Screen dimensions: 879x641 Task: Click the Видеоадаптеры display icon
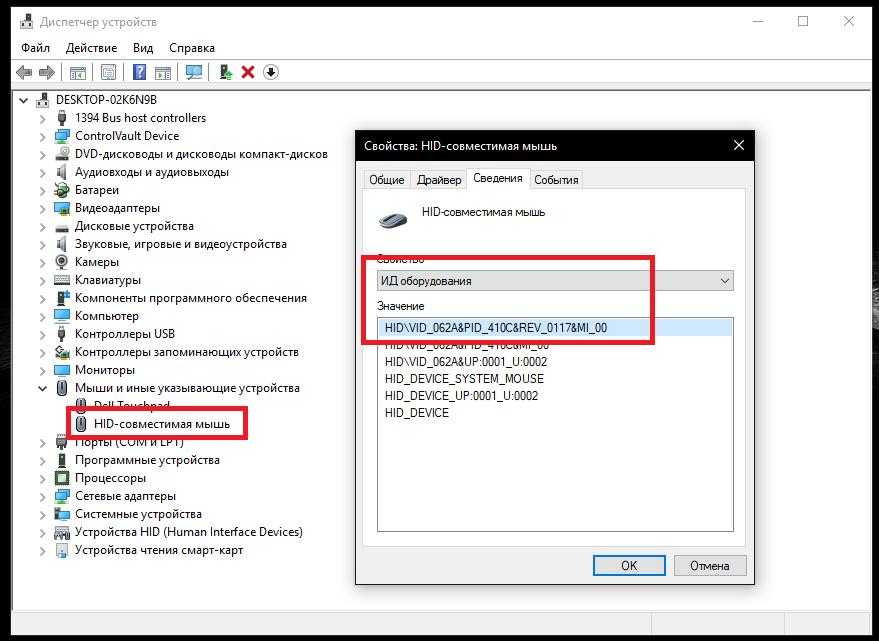point(62,208)
